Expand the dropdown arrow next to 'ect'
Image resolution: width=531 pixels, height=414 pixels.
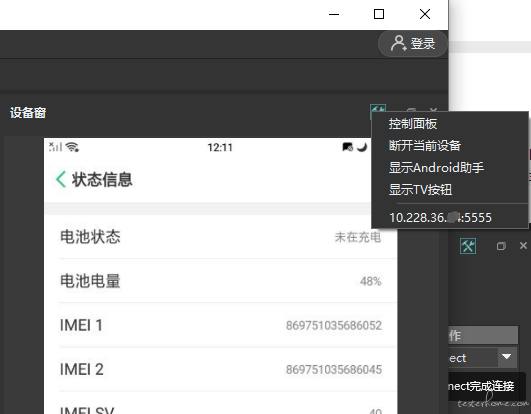click(507, 356)
